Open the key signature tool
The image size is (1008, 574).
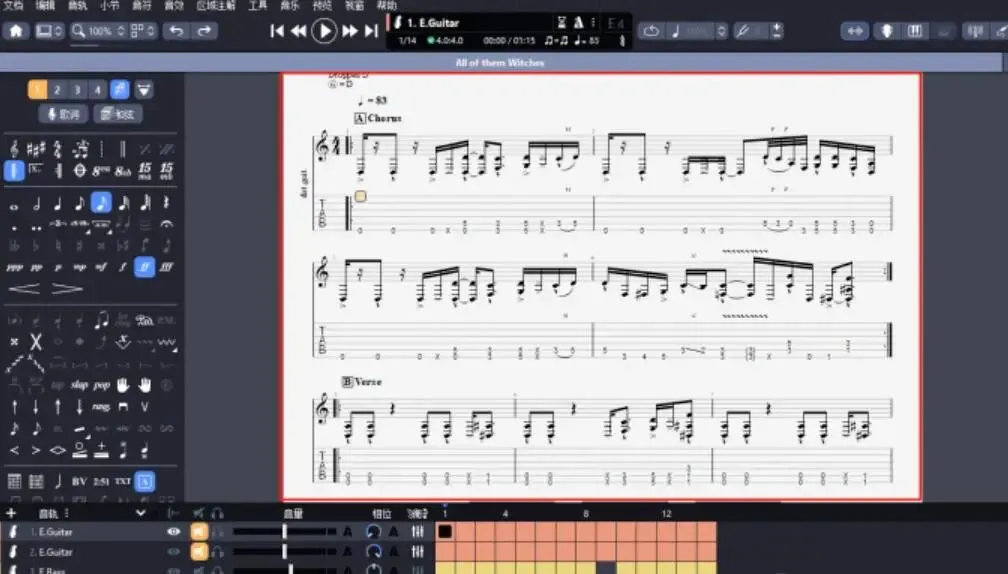coord(35,149)
